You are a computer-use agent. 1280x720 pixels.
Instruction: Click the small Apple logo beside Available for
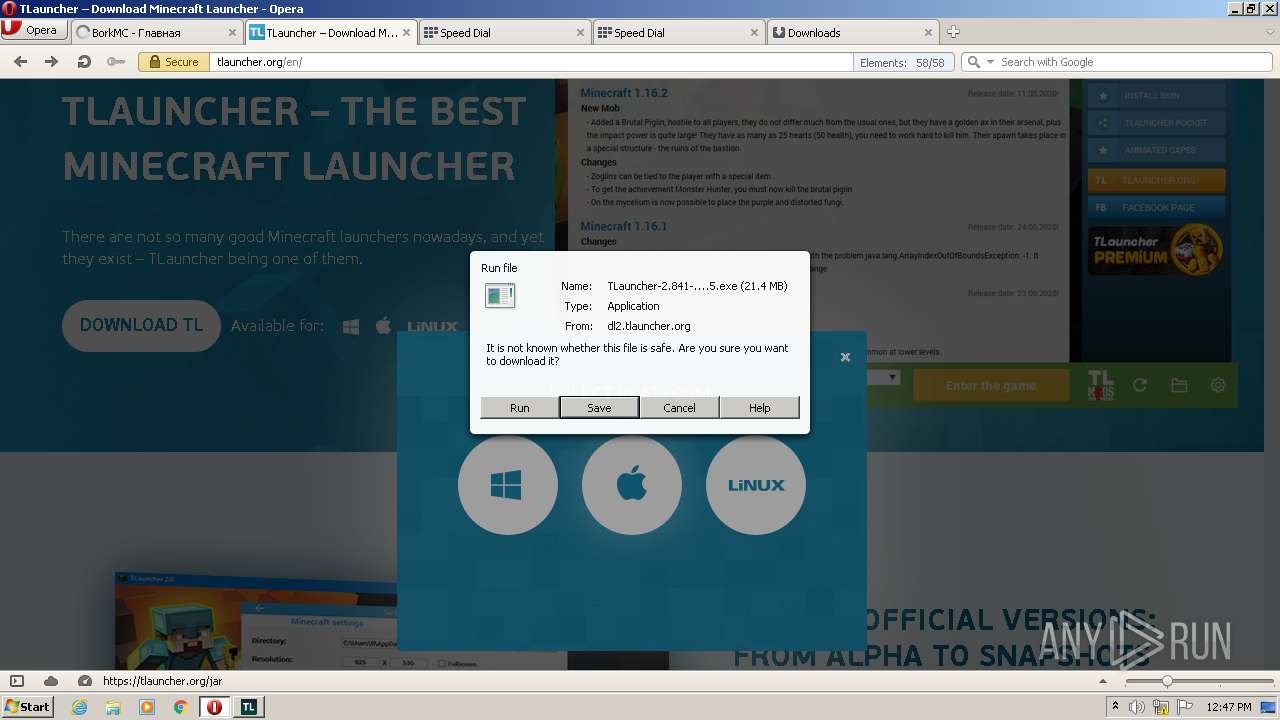click(382, 326)
